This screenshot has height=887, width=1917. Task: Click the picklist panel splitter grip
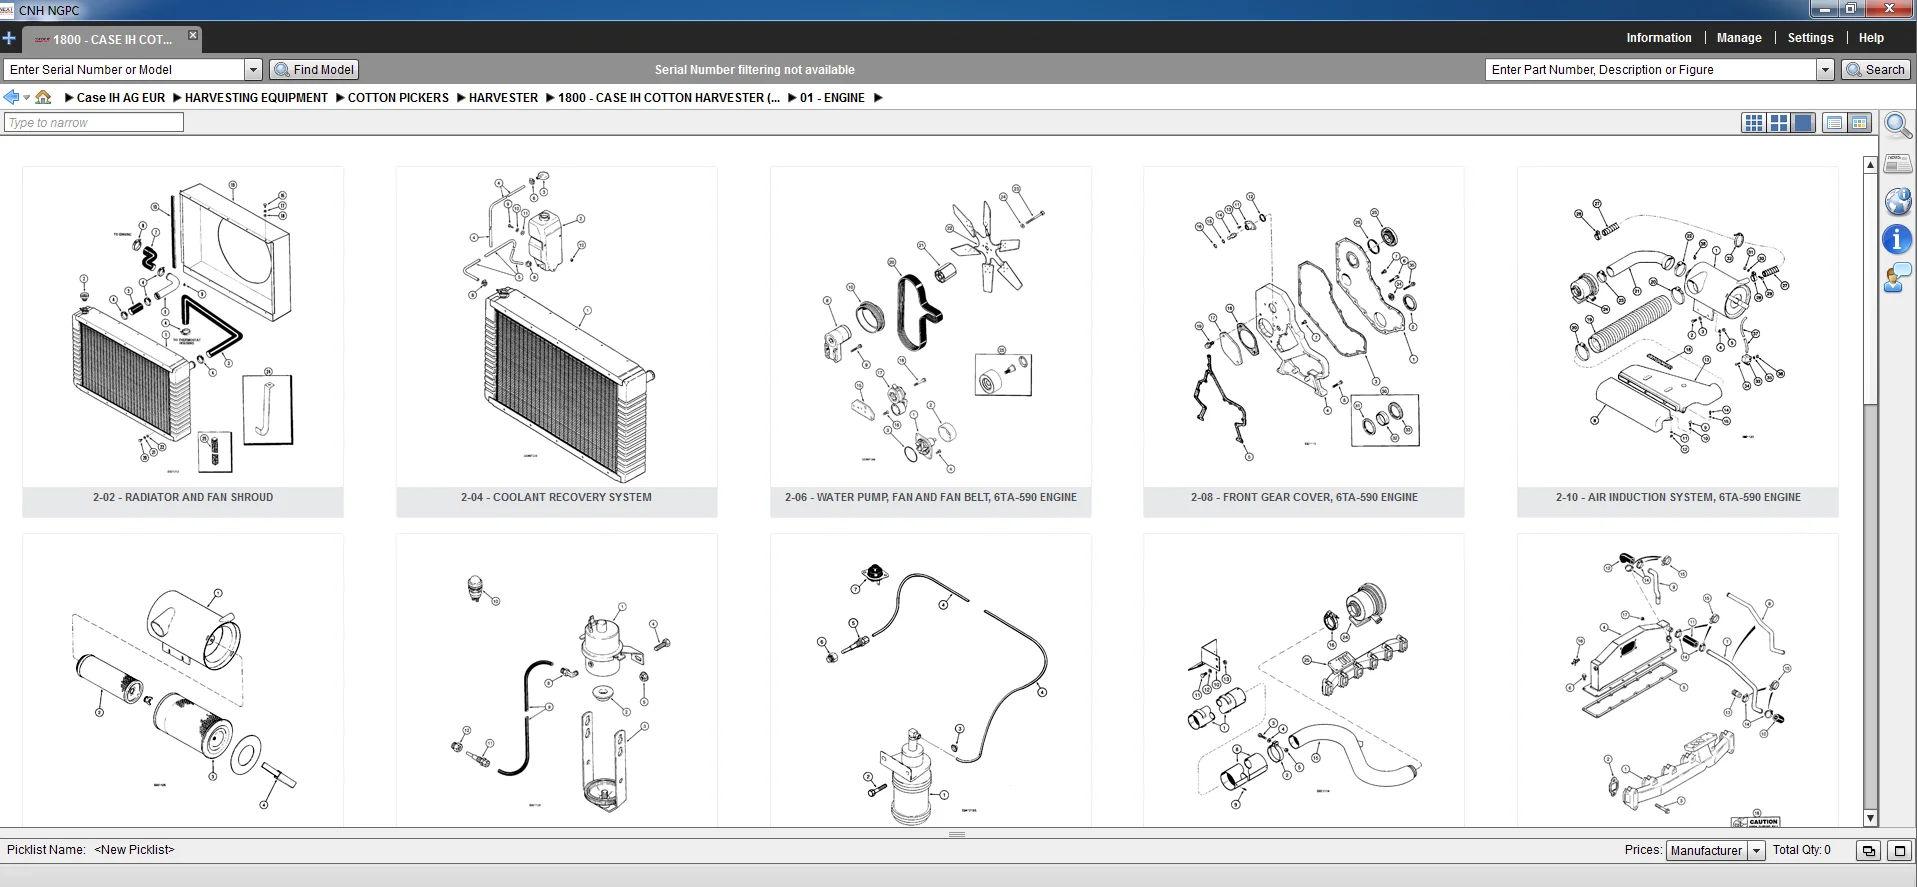957,834
